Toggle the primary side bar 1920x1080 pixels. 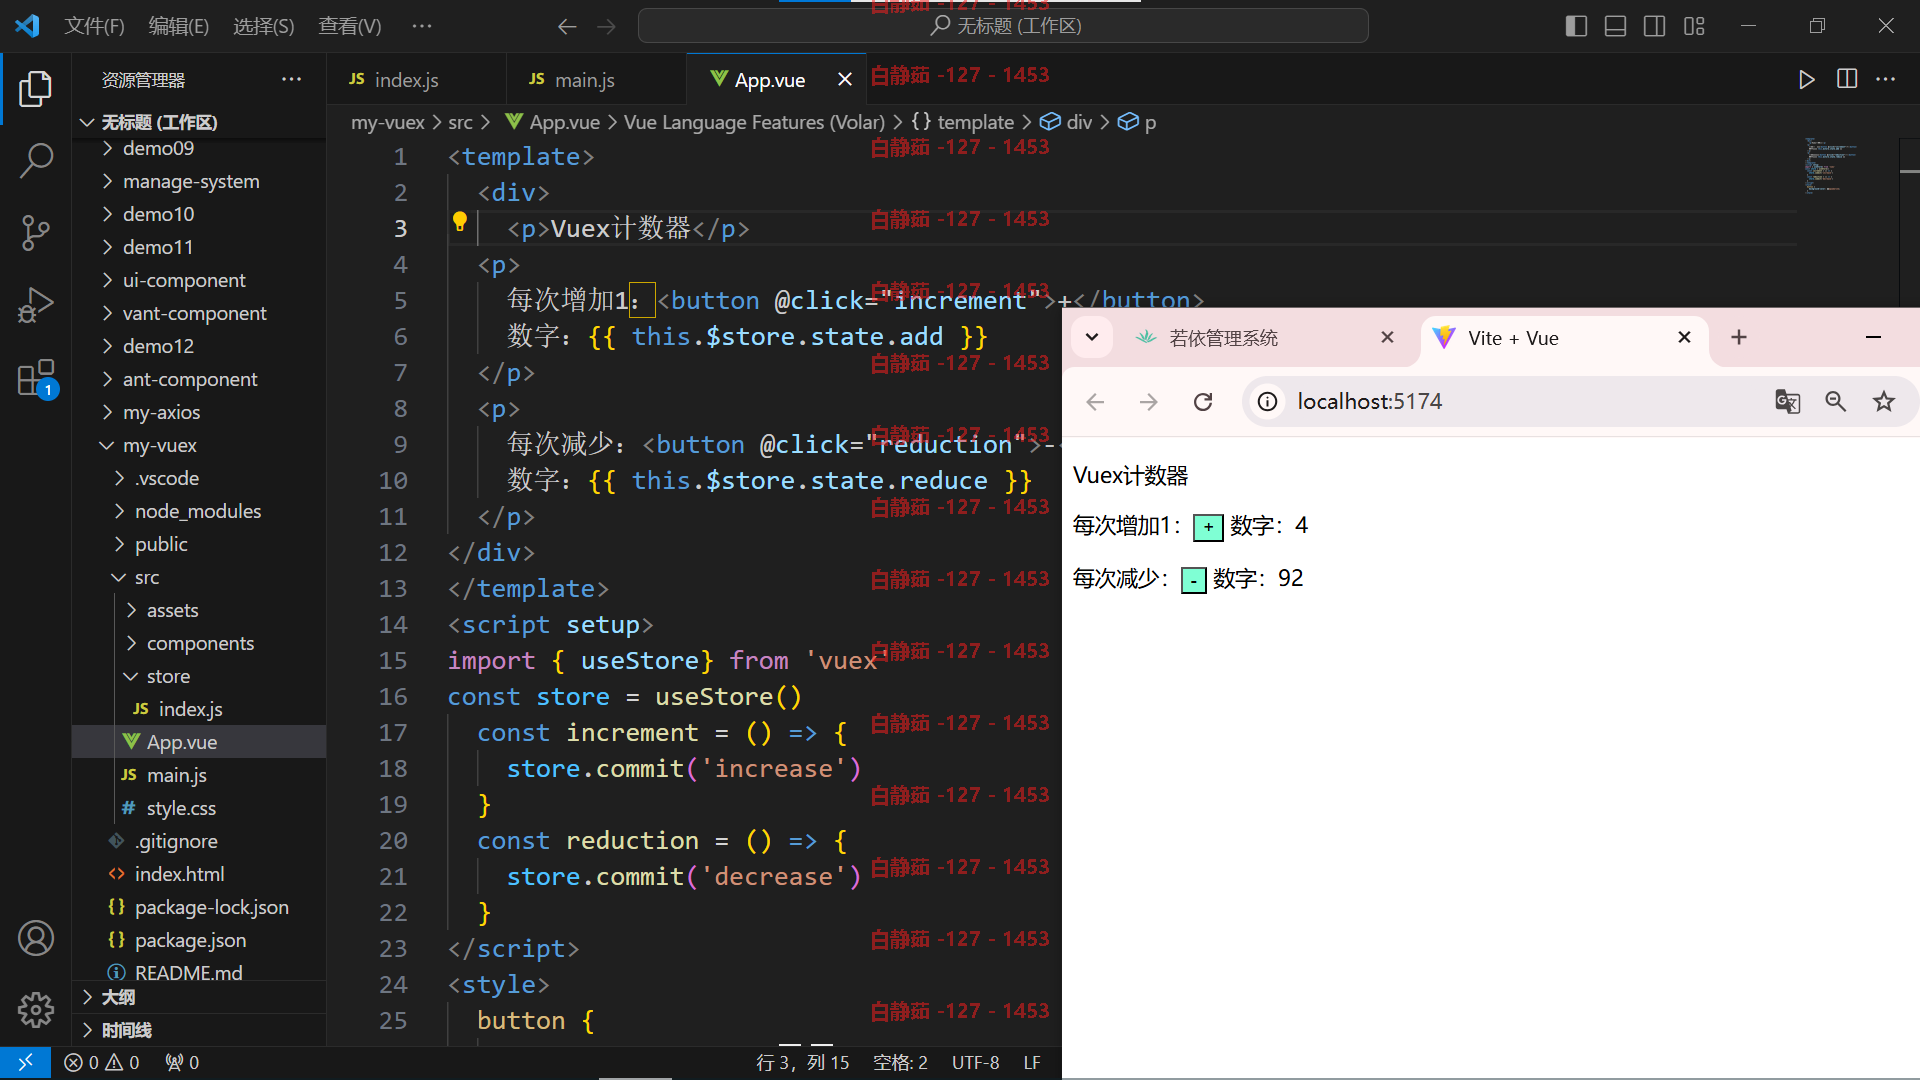(1576, 26)
